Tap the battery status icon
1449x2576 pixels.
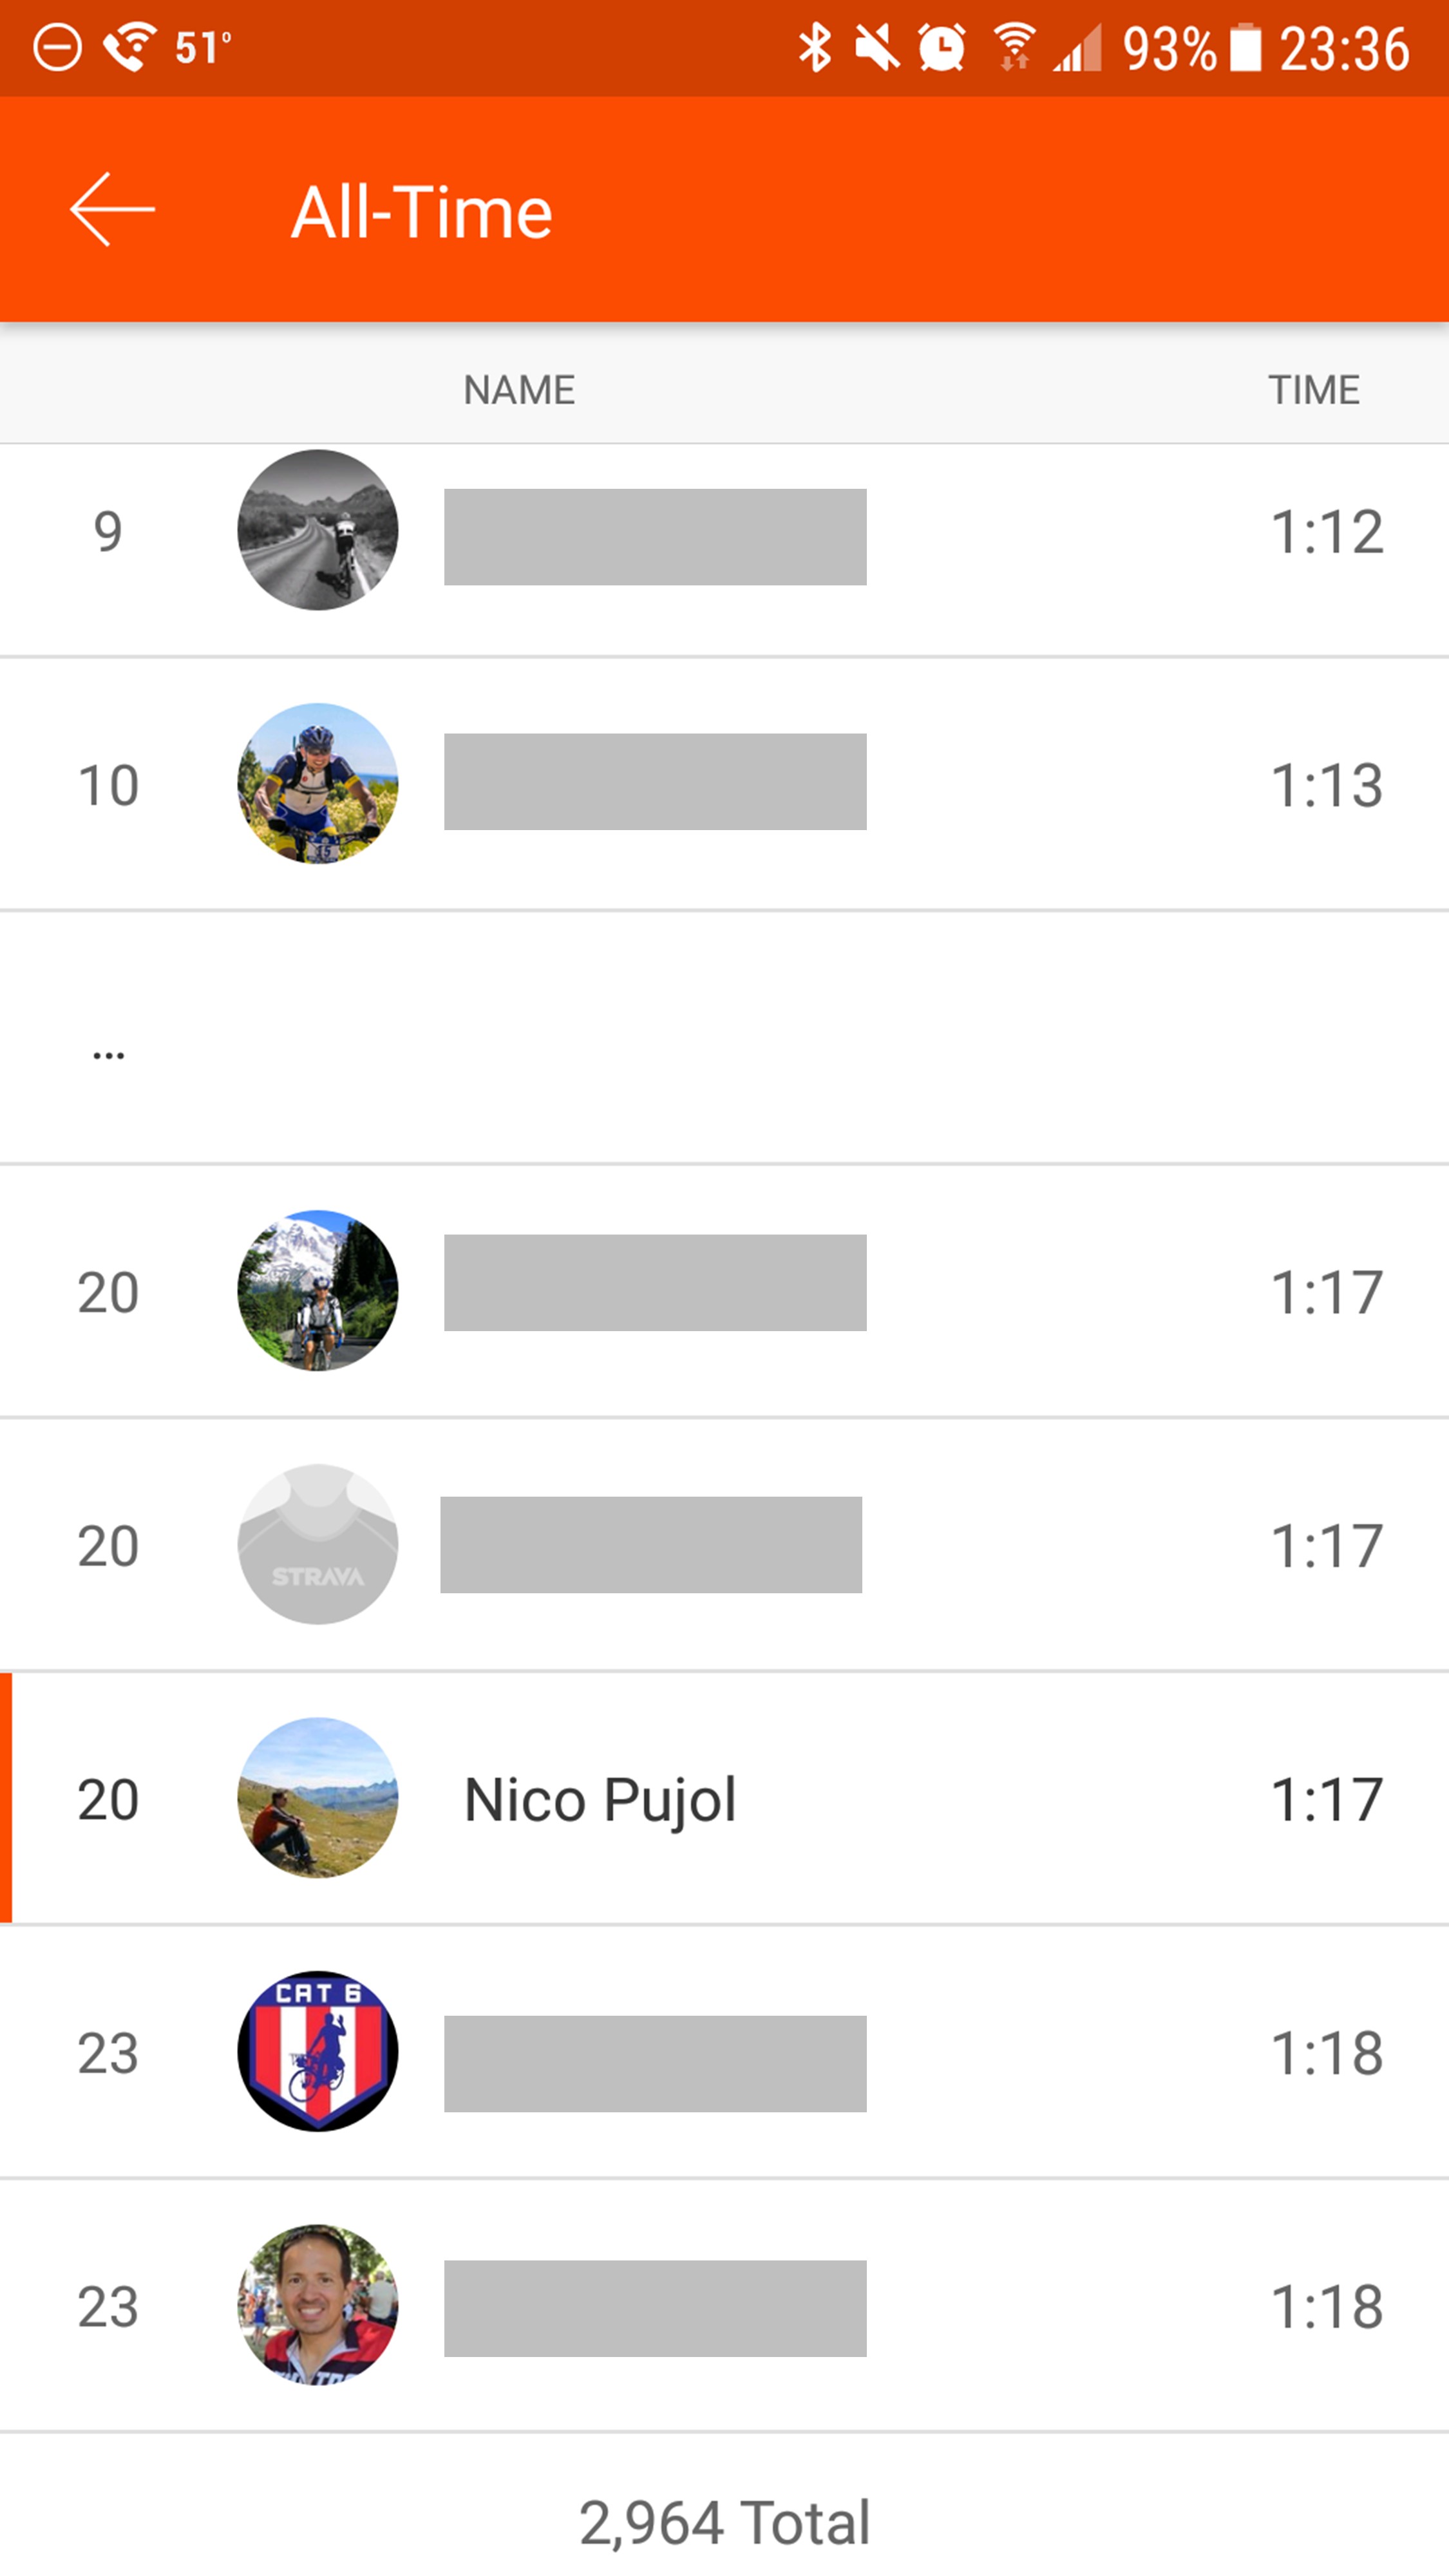coord(1245,48)
